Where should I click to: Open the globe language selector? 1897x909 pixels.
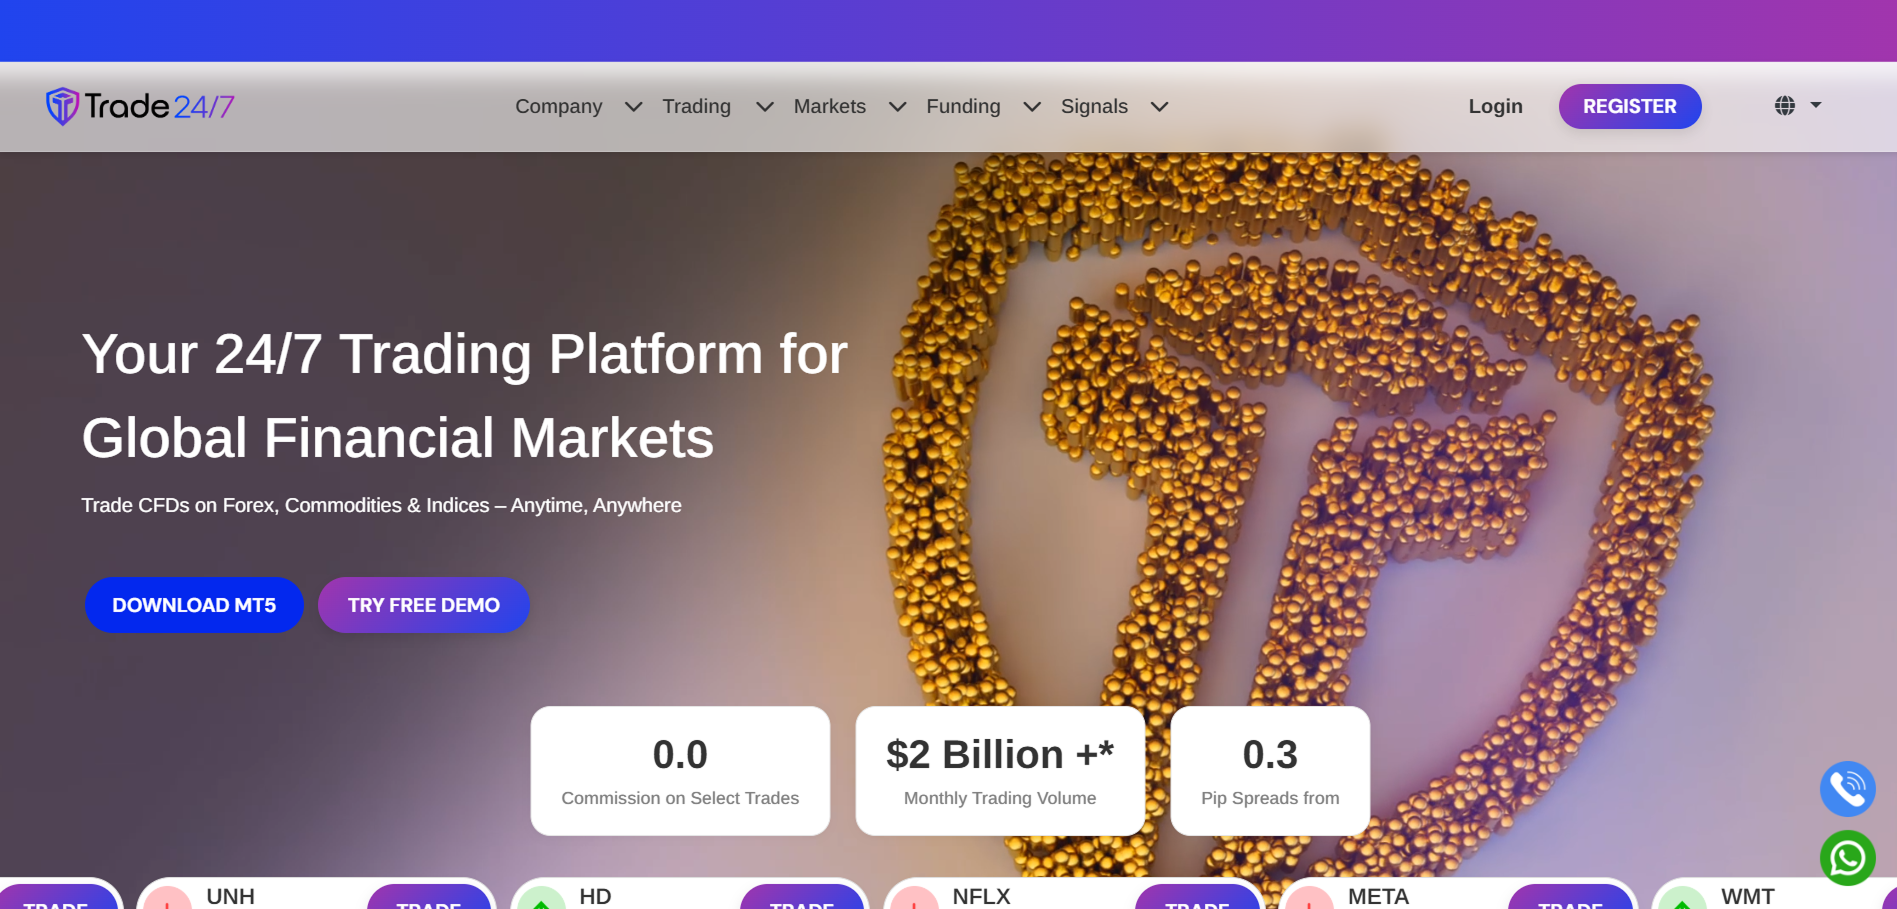click(x=1798, y=105)
